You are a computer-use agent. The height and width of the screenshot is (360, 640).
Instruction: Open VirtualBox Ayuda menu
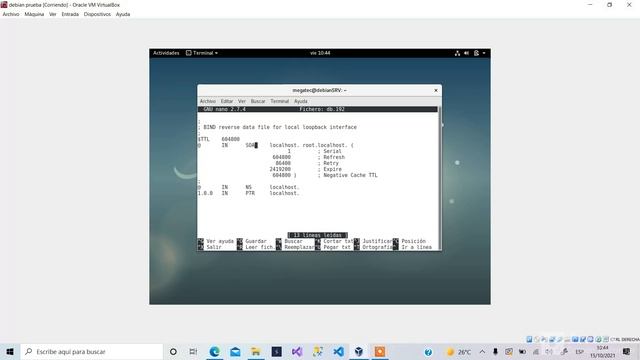[123, 14]
